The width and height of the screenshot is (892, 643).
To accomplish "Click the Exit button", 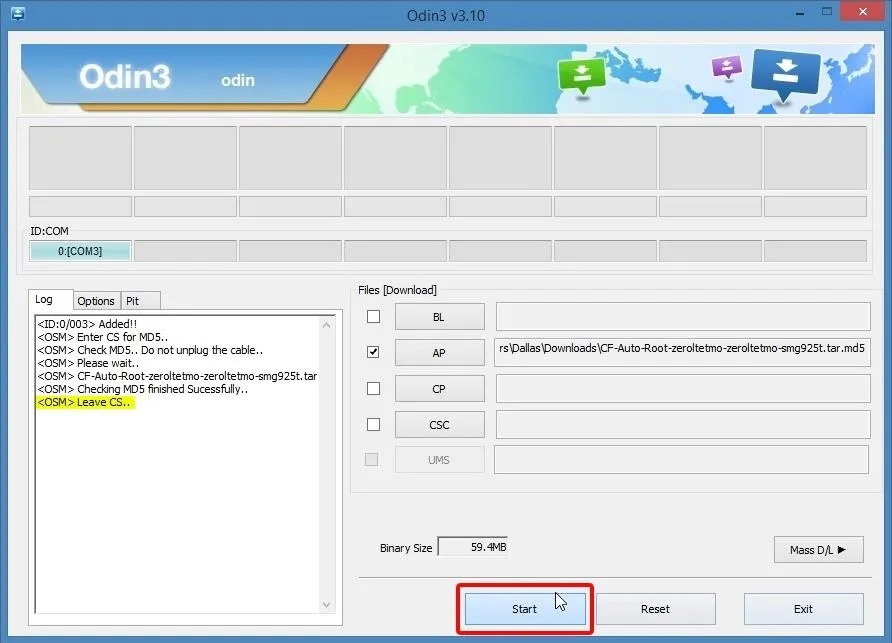I will 803,609.
